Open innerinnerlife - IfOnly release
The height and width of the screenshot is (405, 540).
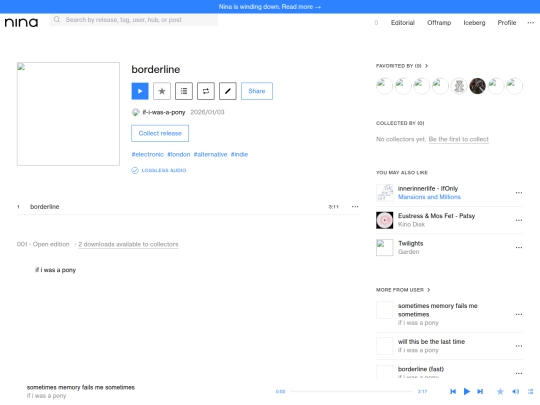pos(428,188)
